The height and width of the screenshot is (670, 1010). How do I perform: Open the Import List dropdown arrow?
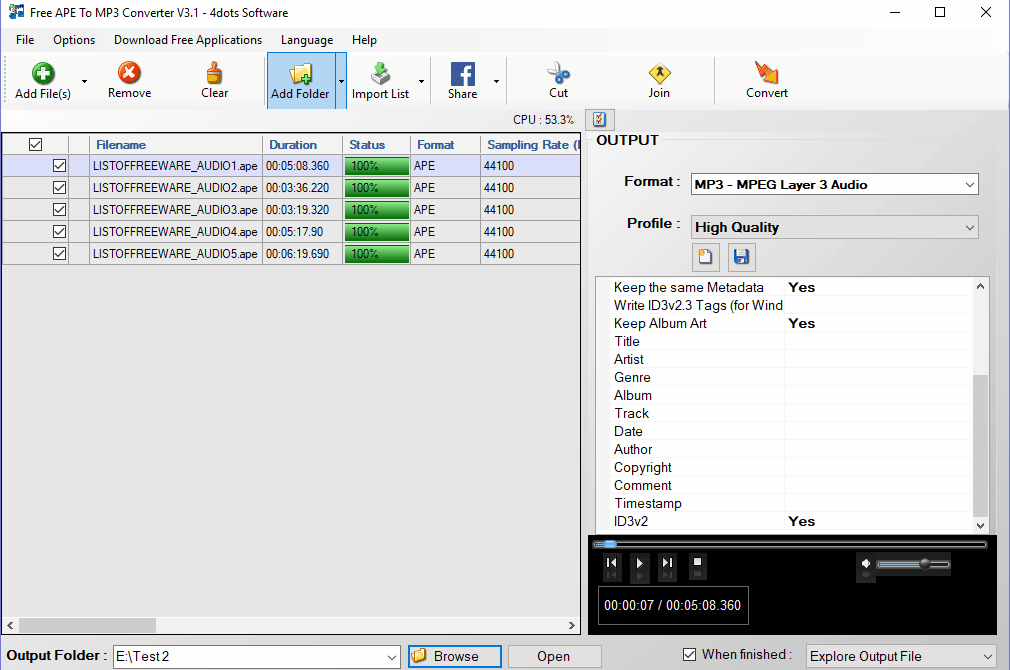[x=421, y=81]
